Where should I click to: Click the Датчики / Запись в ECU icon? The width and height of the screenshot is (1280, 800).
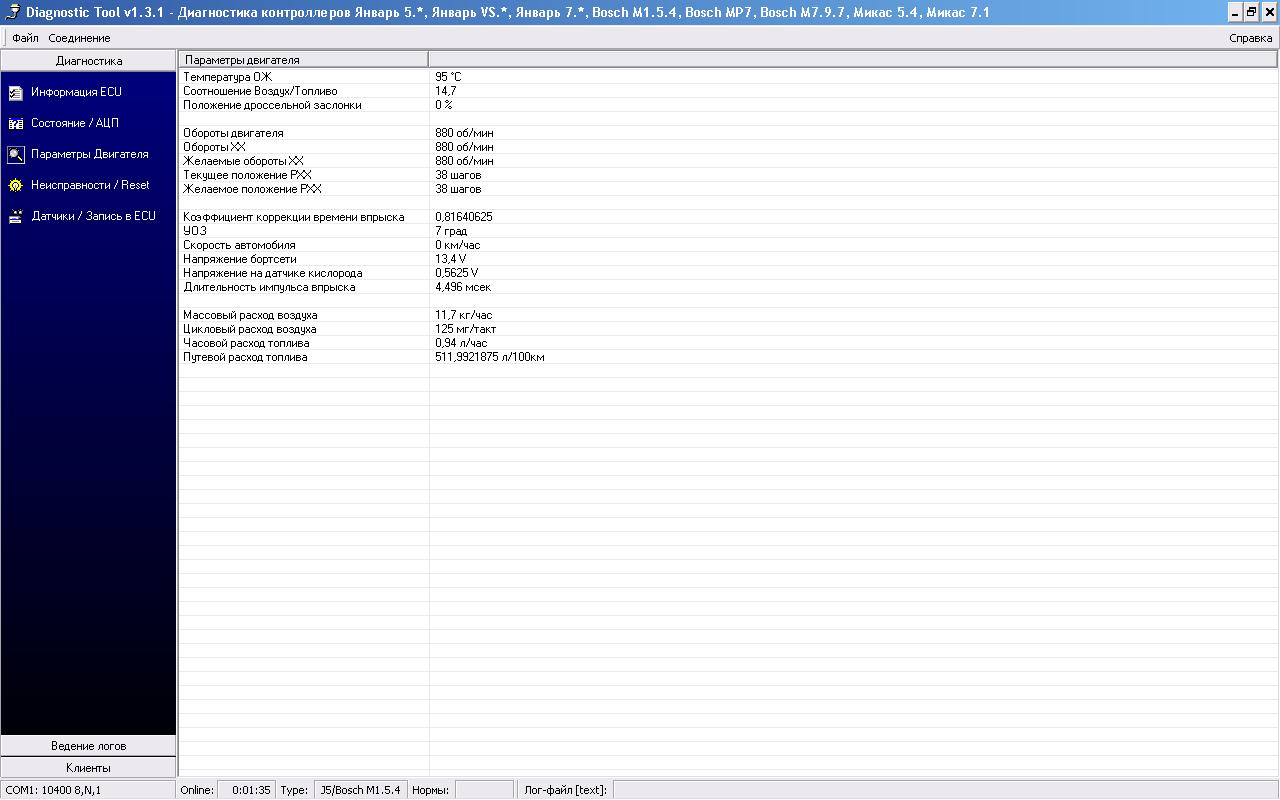pyautogui.click(x=15, y=216)
